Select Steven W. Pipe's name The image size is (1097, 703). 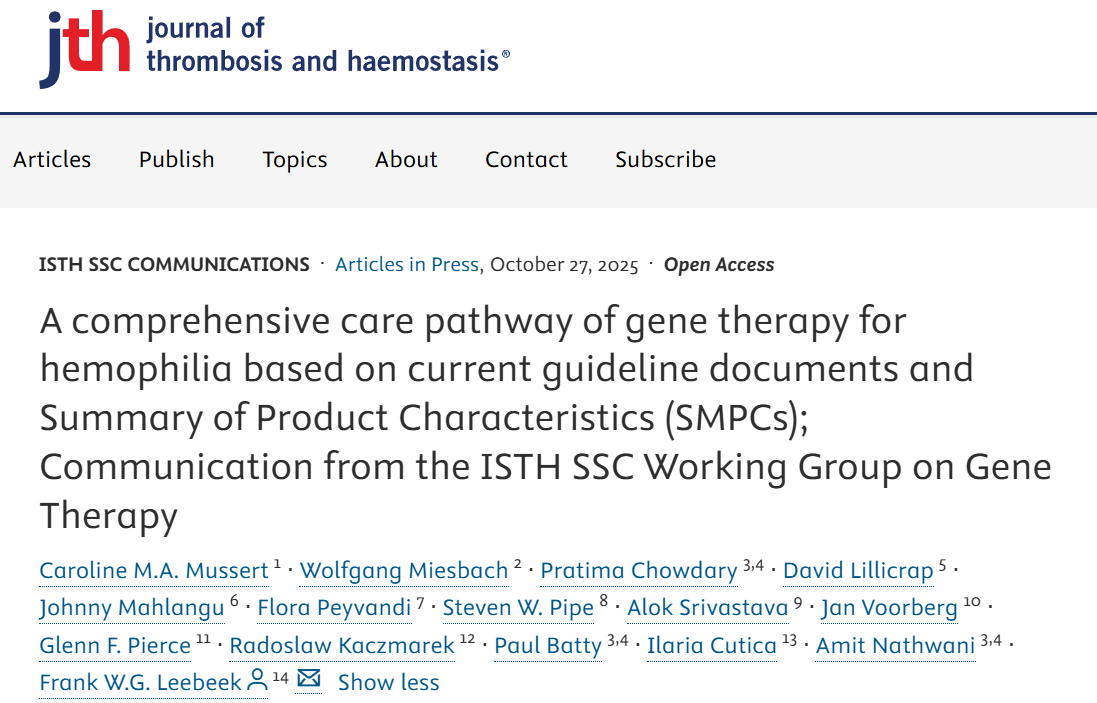(x=517, y=608)
